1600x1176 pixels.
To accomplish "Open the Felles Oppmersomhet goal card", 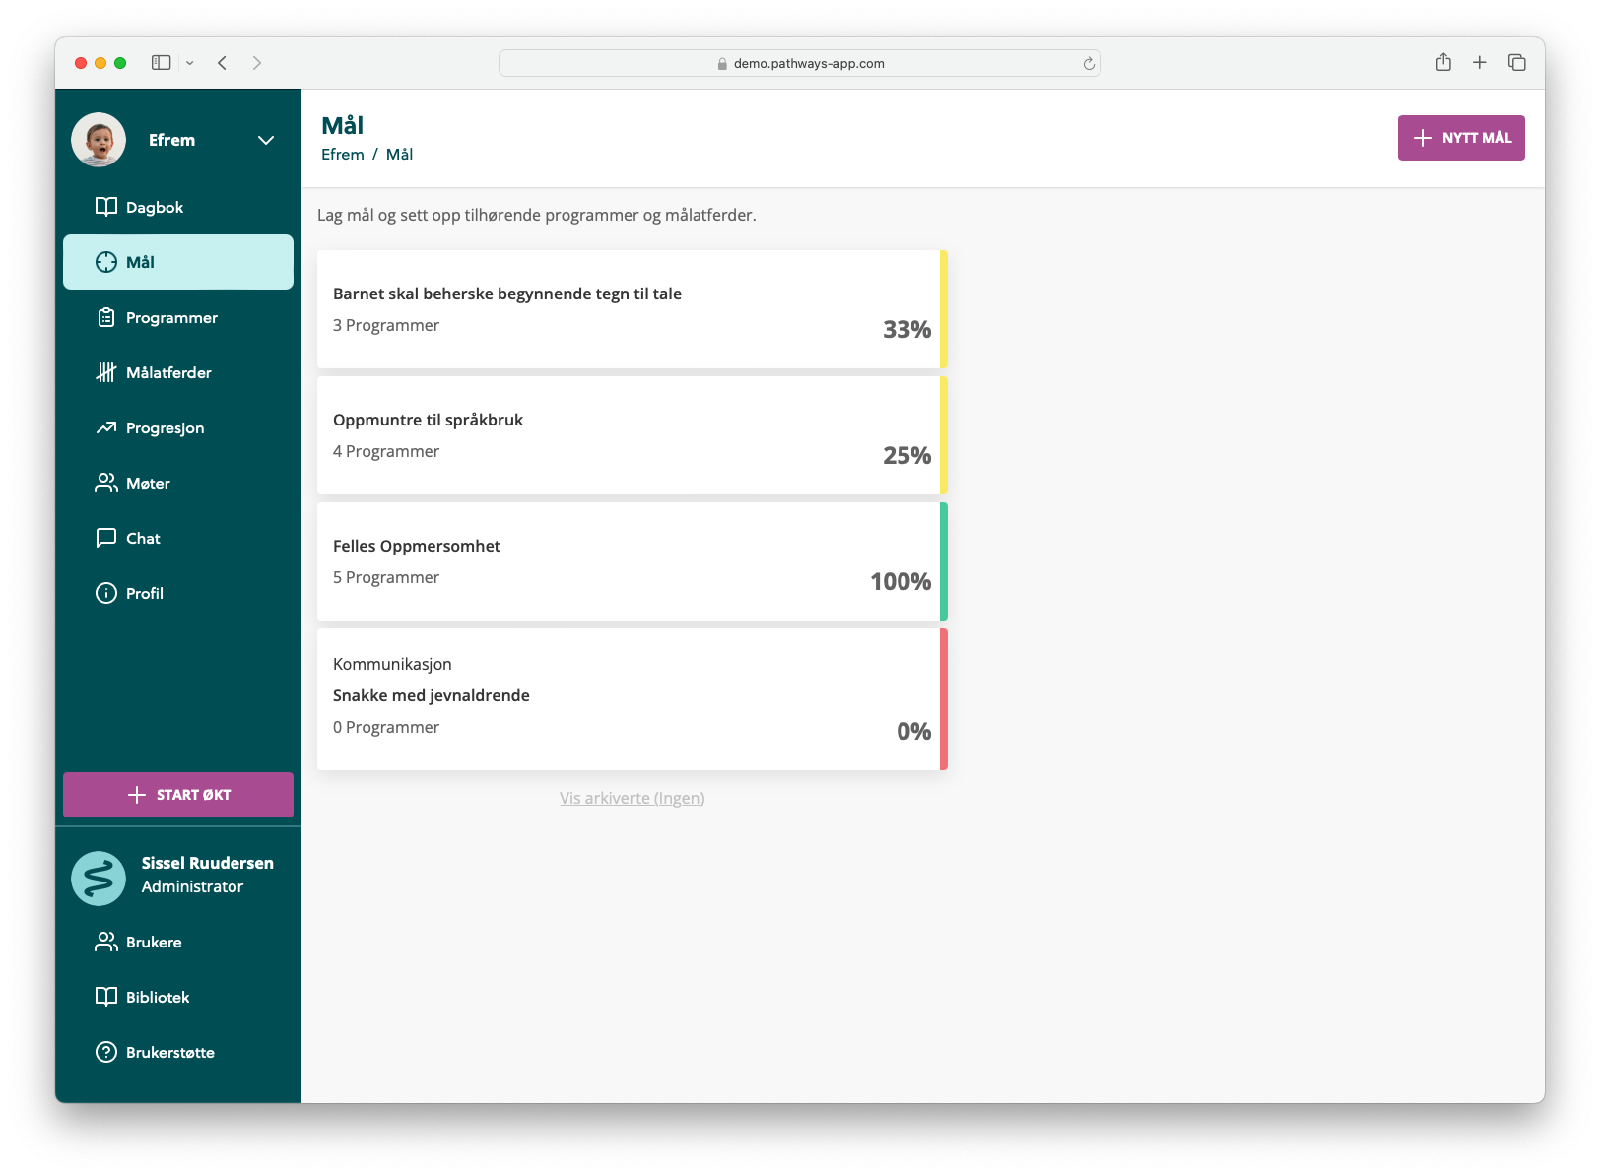I will coord(632,561).
